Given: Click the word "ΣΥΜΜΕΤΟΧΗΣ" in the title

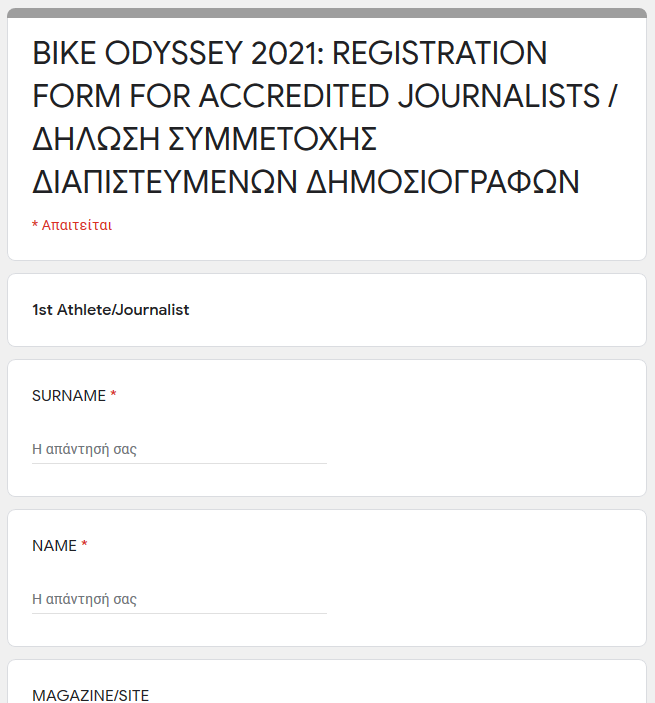Looking at the screenshot, I should click(x=273, y=139).
